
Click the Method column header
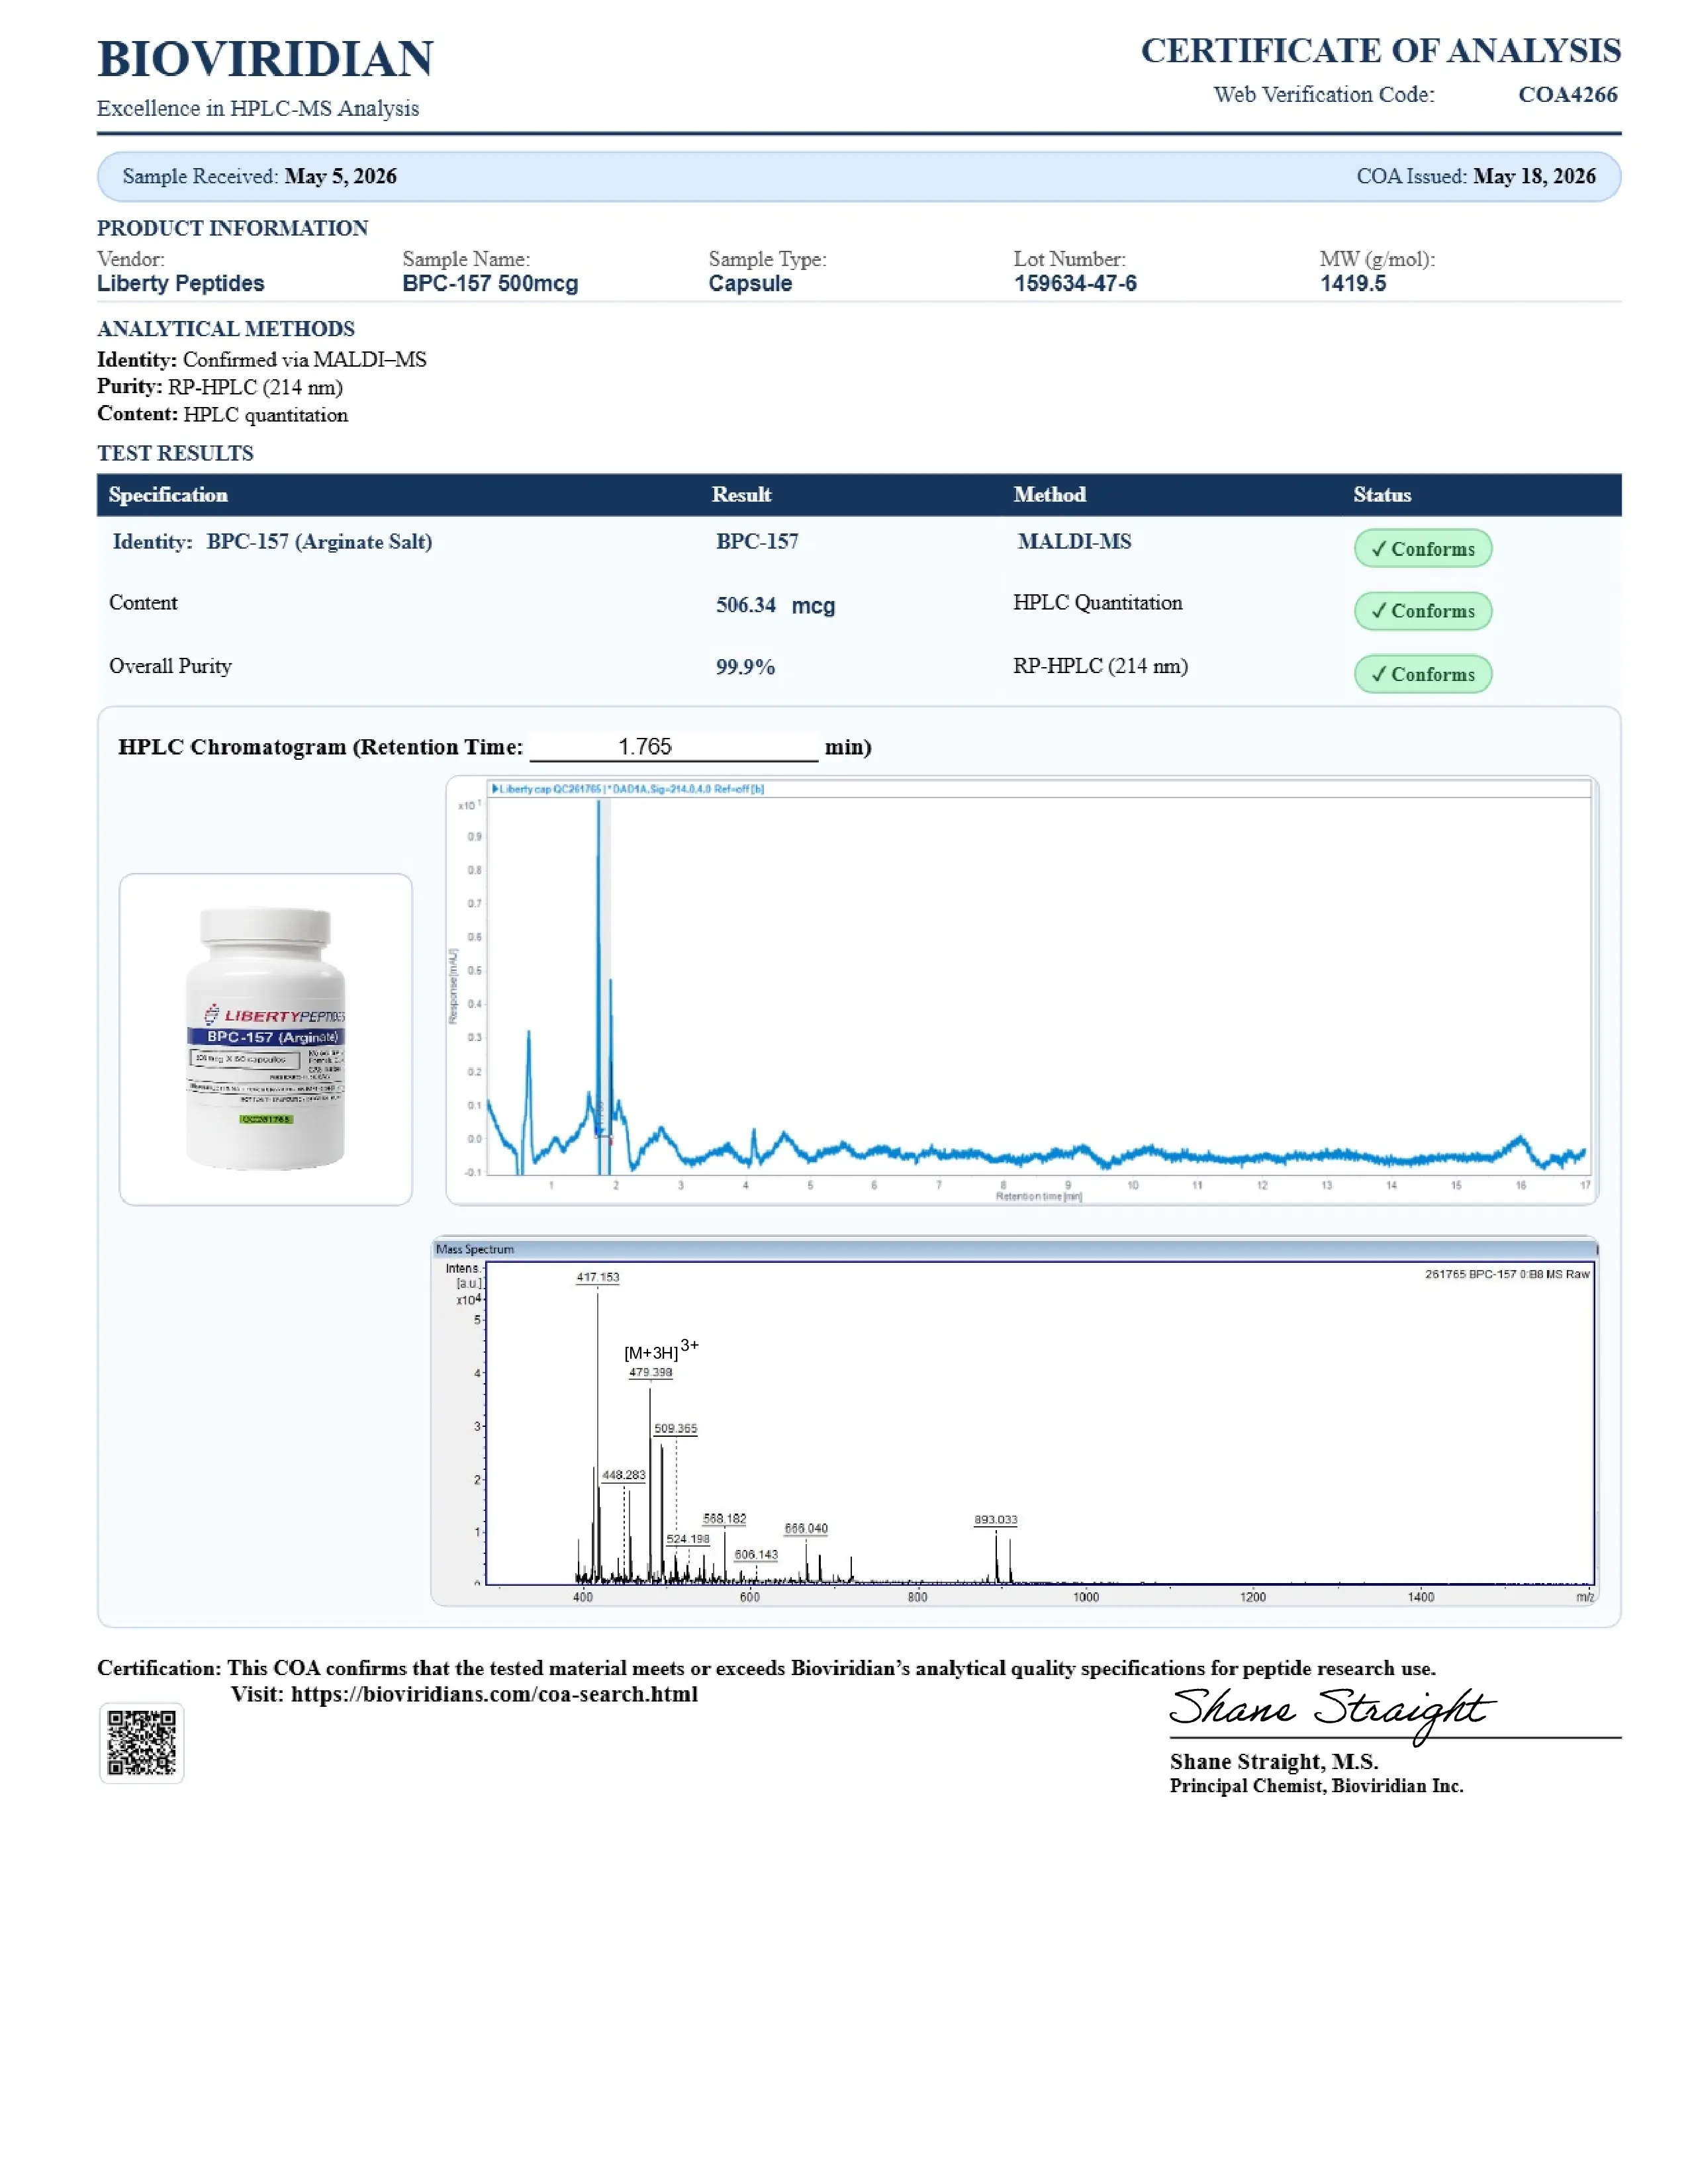pyautogui.click(x=1049, y=495)
